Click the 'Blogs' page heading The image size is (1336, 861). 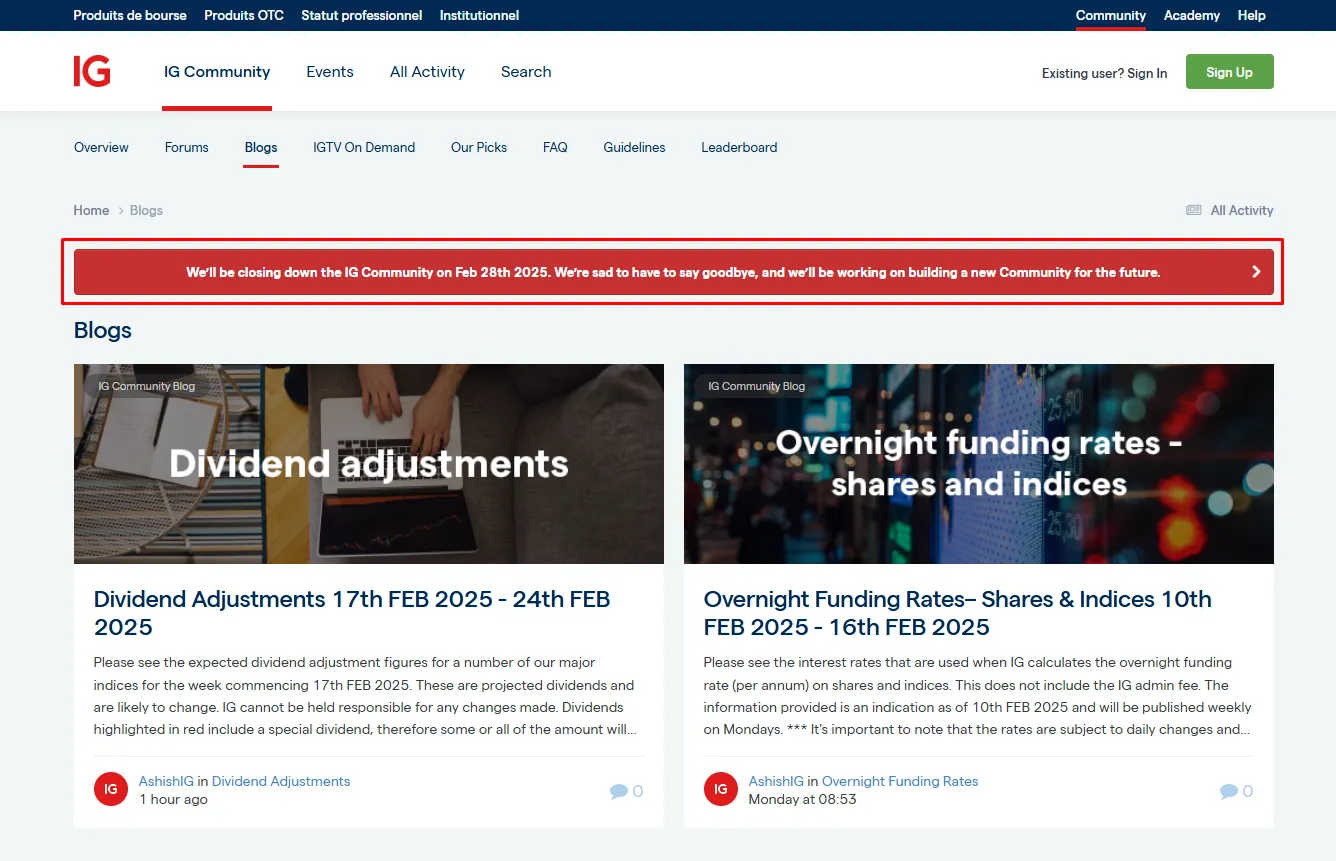click(x=103, y=330)
